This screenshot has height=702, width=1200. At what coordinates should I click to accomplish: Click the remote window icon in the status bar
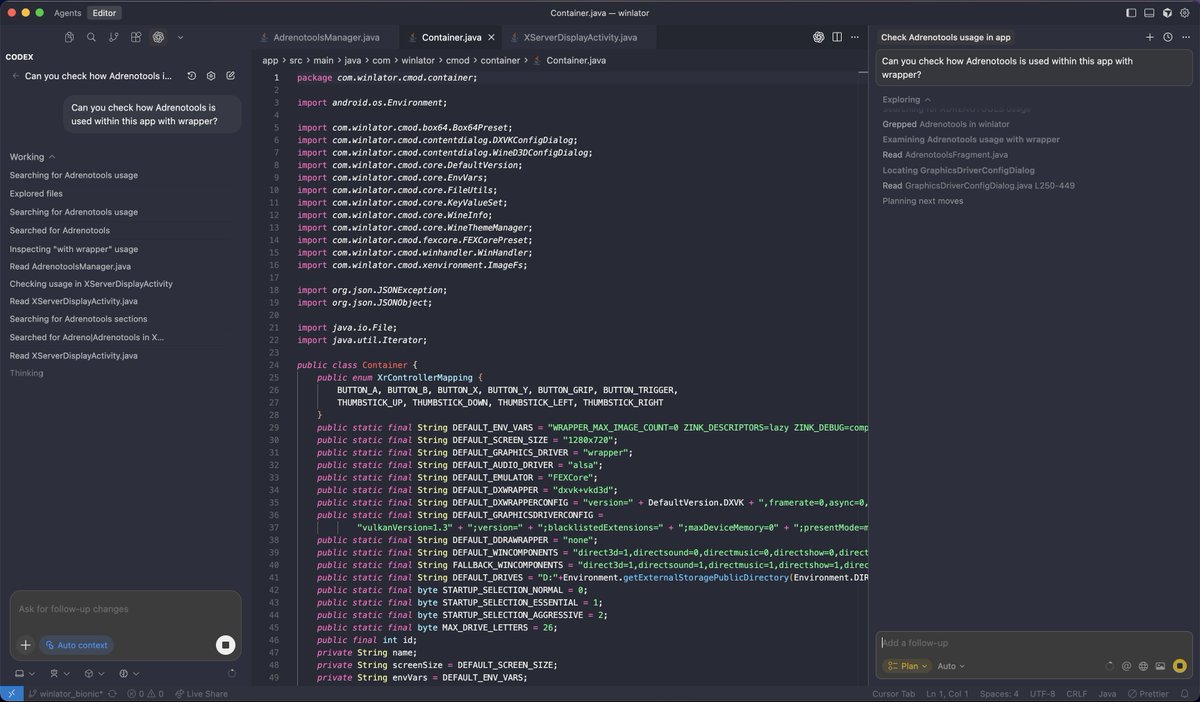pyautogui.click(x=10, y=693)
